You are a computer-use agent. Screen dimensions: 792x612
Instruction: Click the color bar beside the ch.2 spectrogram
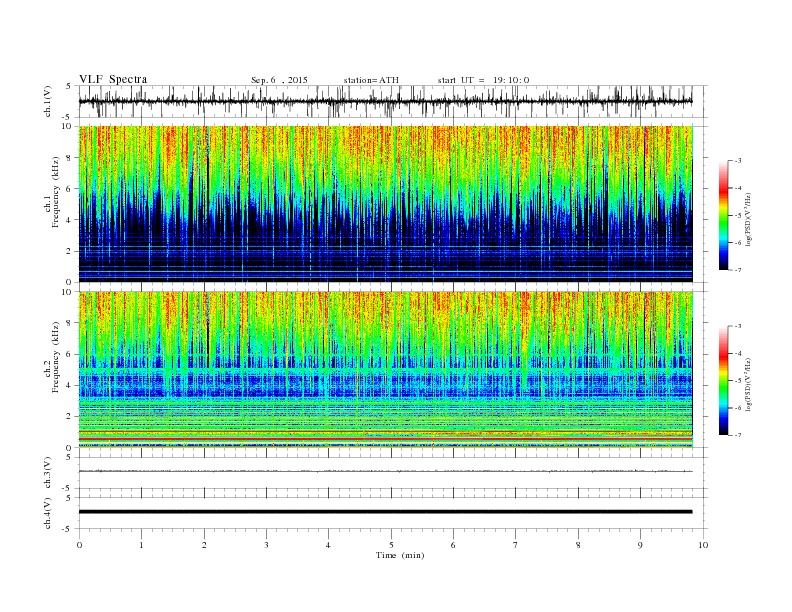coord(723,380)
